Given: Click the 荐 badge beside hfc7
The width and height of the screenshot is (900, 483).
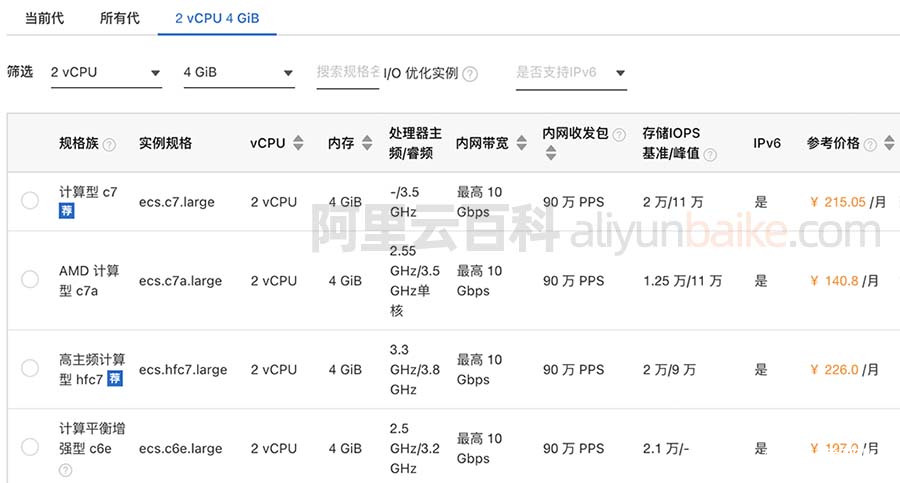Looking at the screenshot, I should click(x=115, y=378).
